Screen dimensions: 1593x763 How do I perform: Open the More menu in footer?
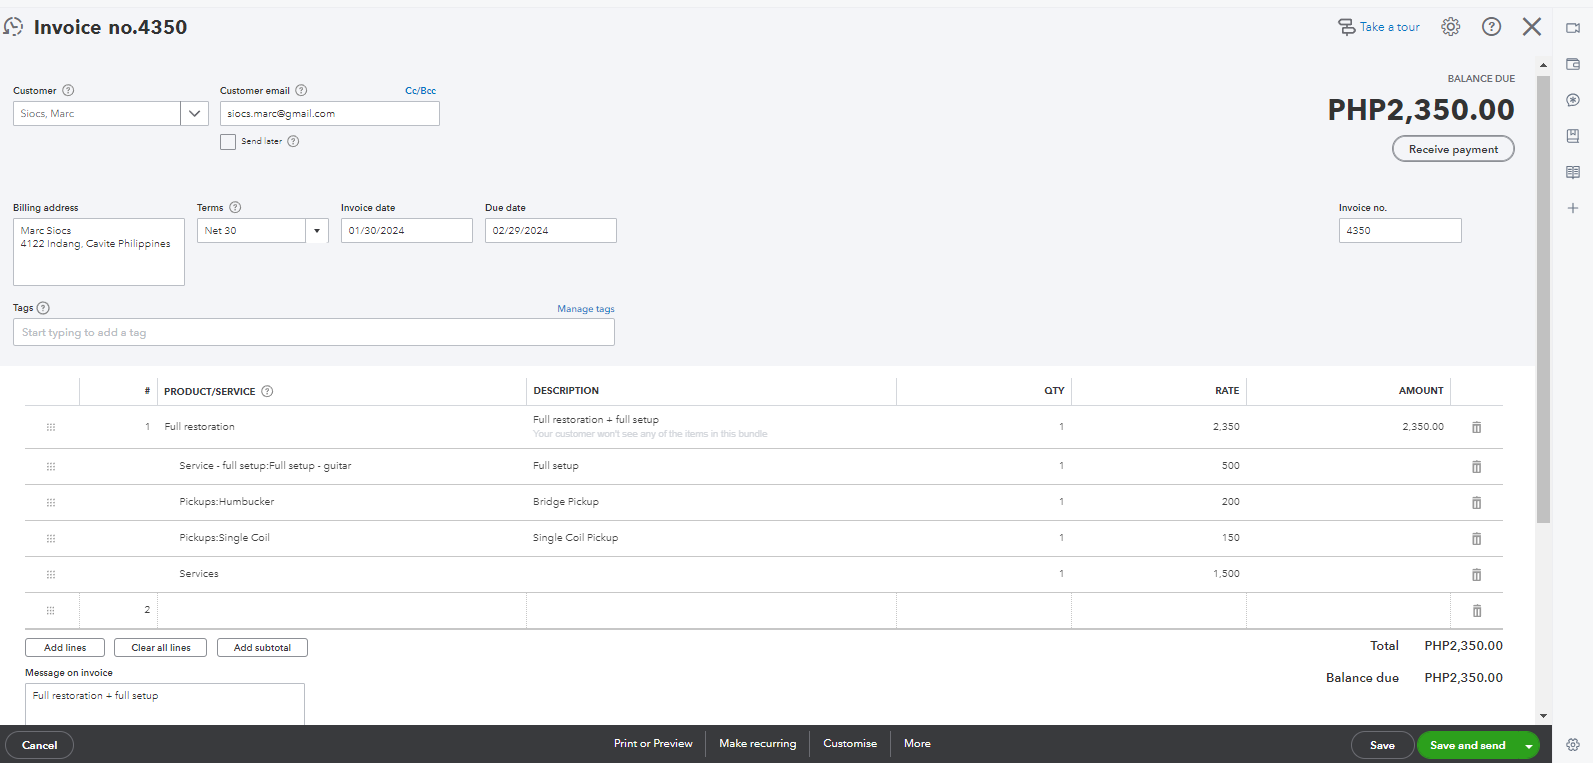(917, 744)
